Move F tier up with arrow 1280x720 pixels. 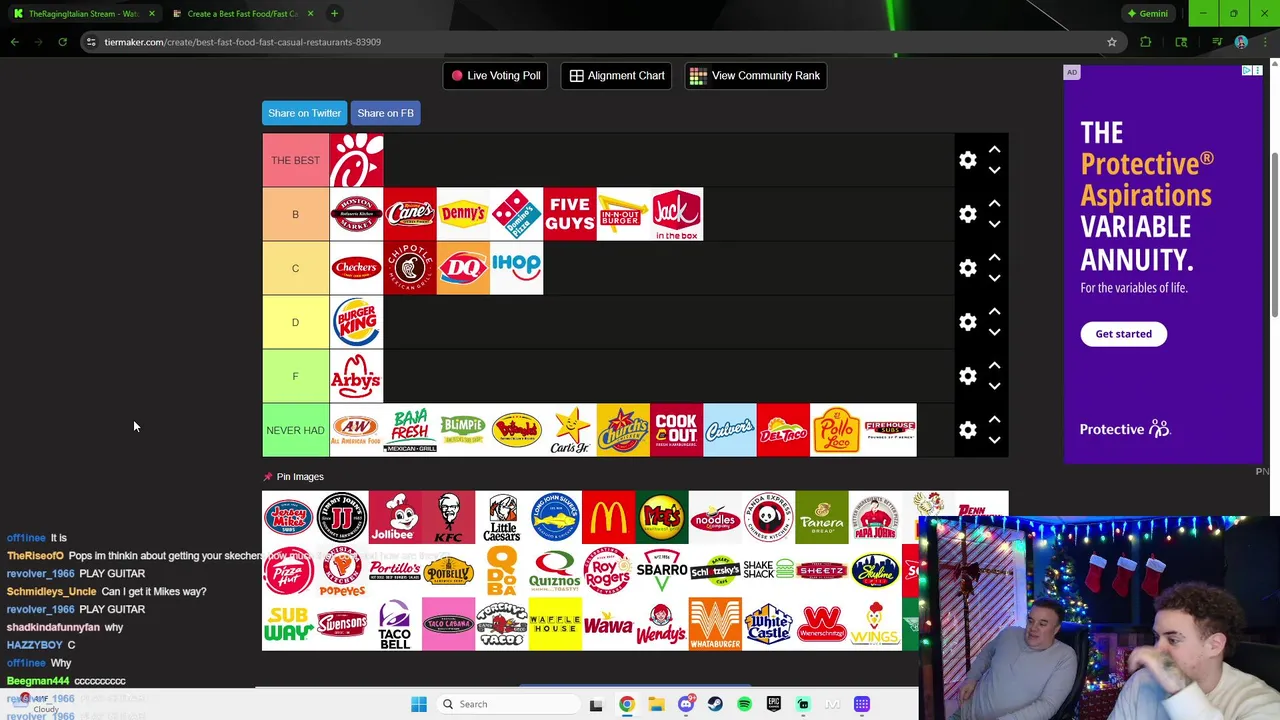click(x=994, y=365)
